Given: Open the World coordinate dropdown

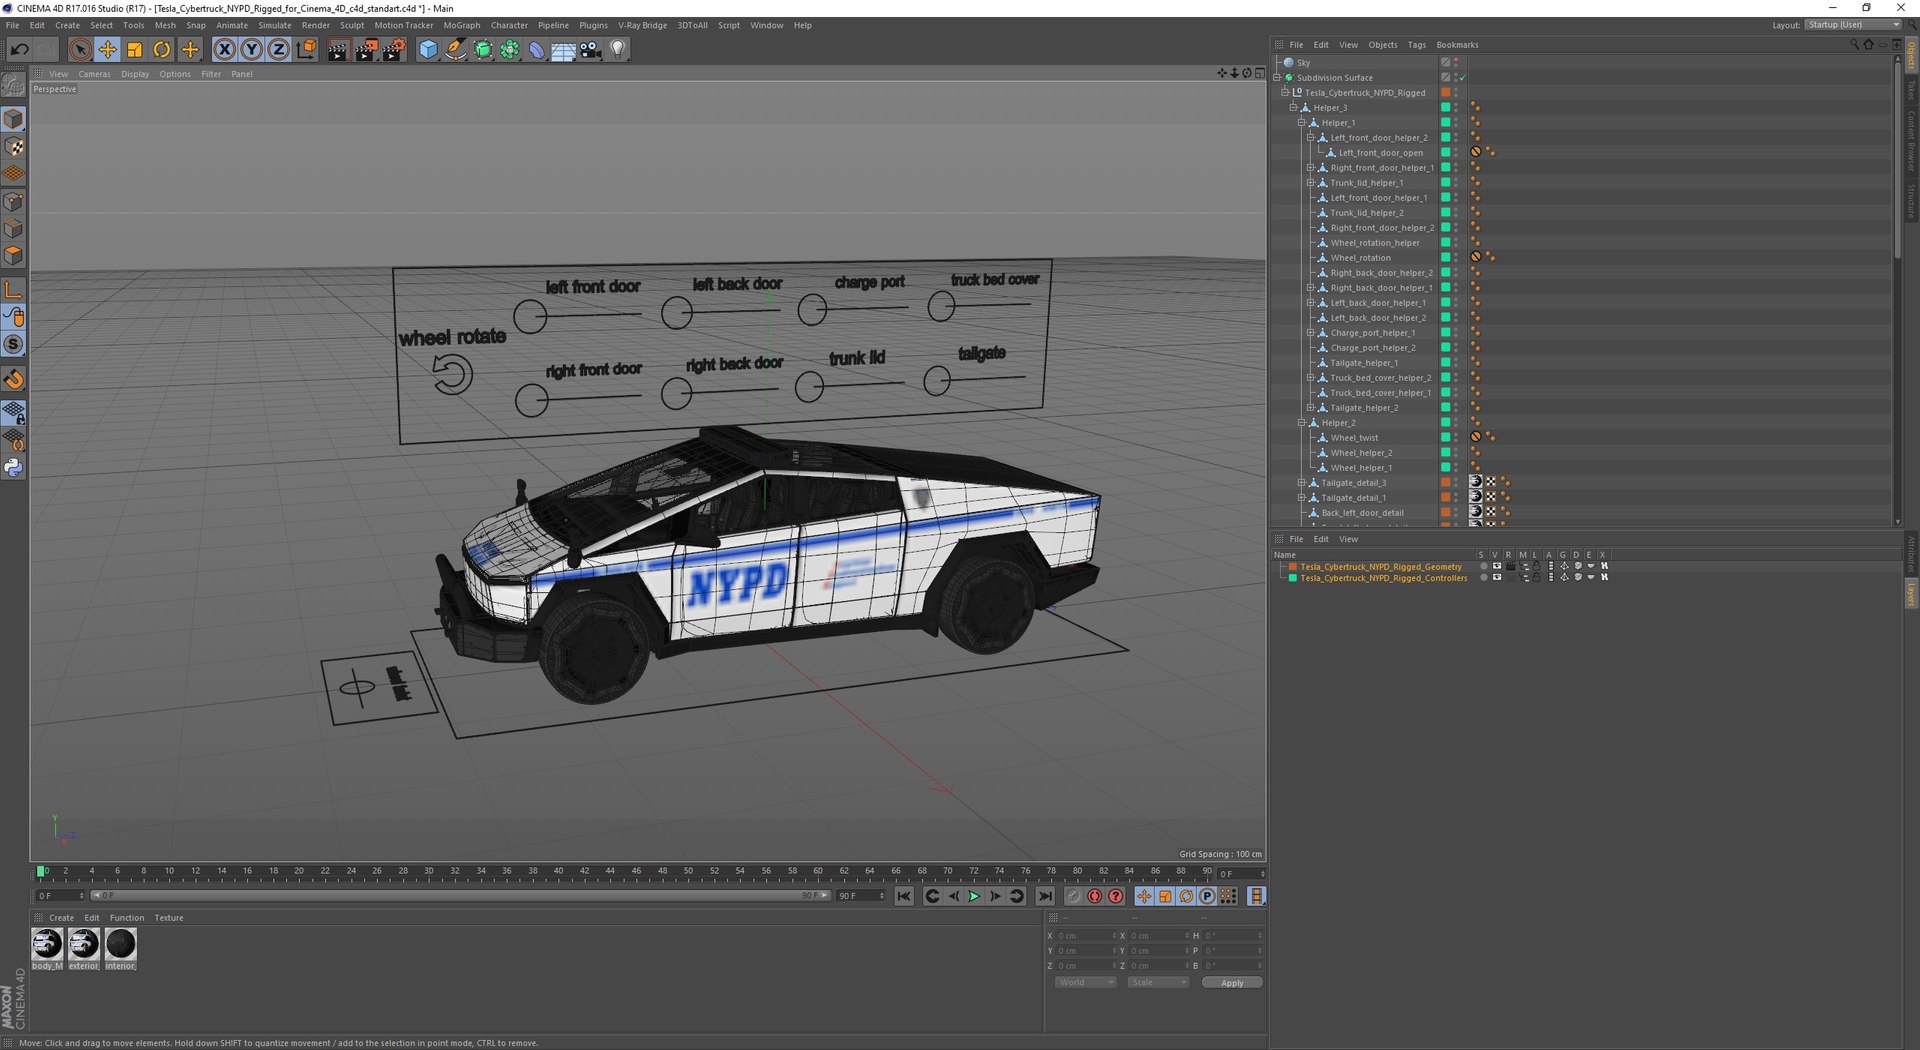Looking at the screenshot, I should [1085, 982].
